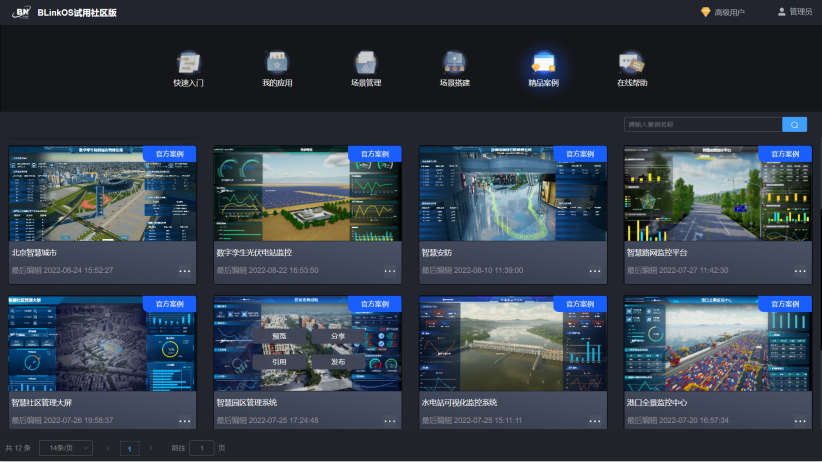Click 发布 on 智慧园区管理系统 card
The width and height of the screenshot is (822, 462).
pyautogui.click(x=337, y=362)
